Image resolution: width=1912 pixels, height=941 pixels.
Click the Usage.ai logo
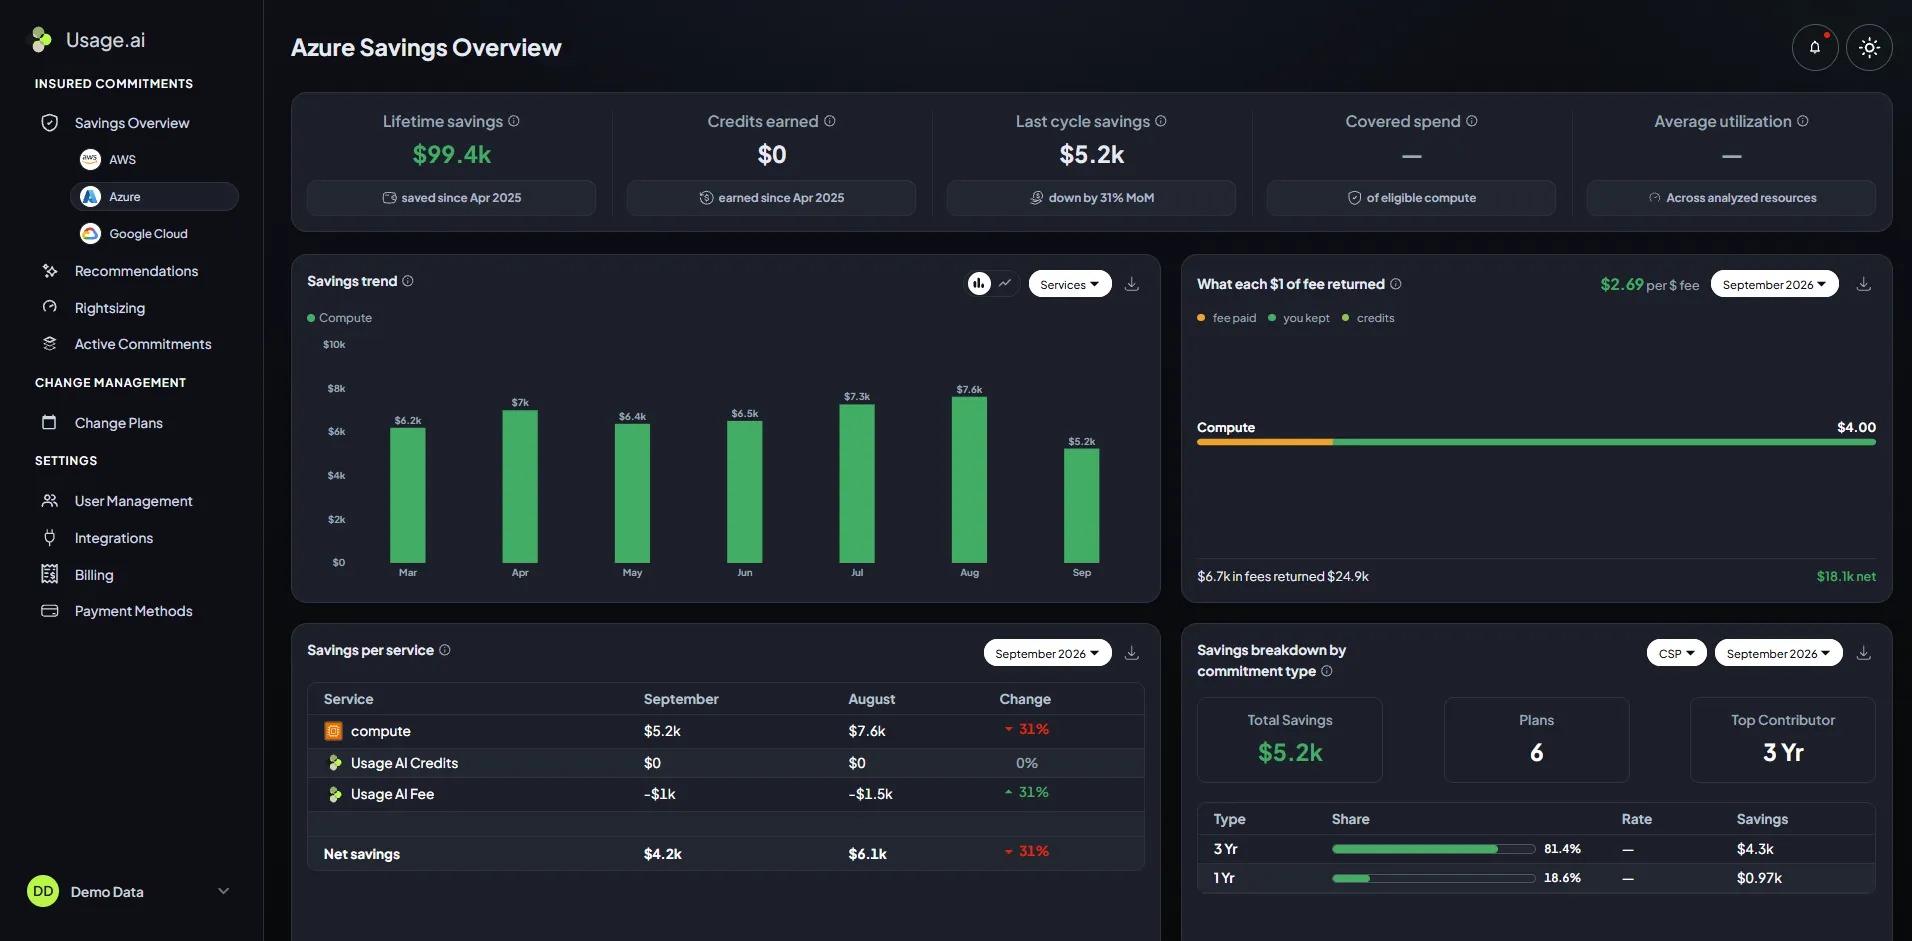point(88,40)
